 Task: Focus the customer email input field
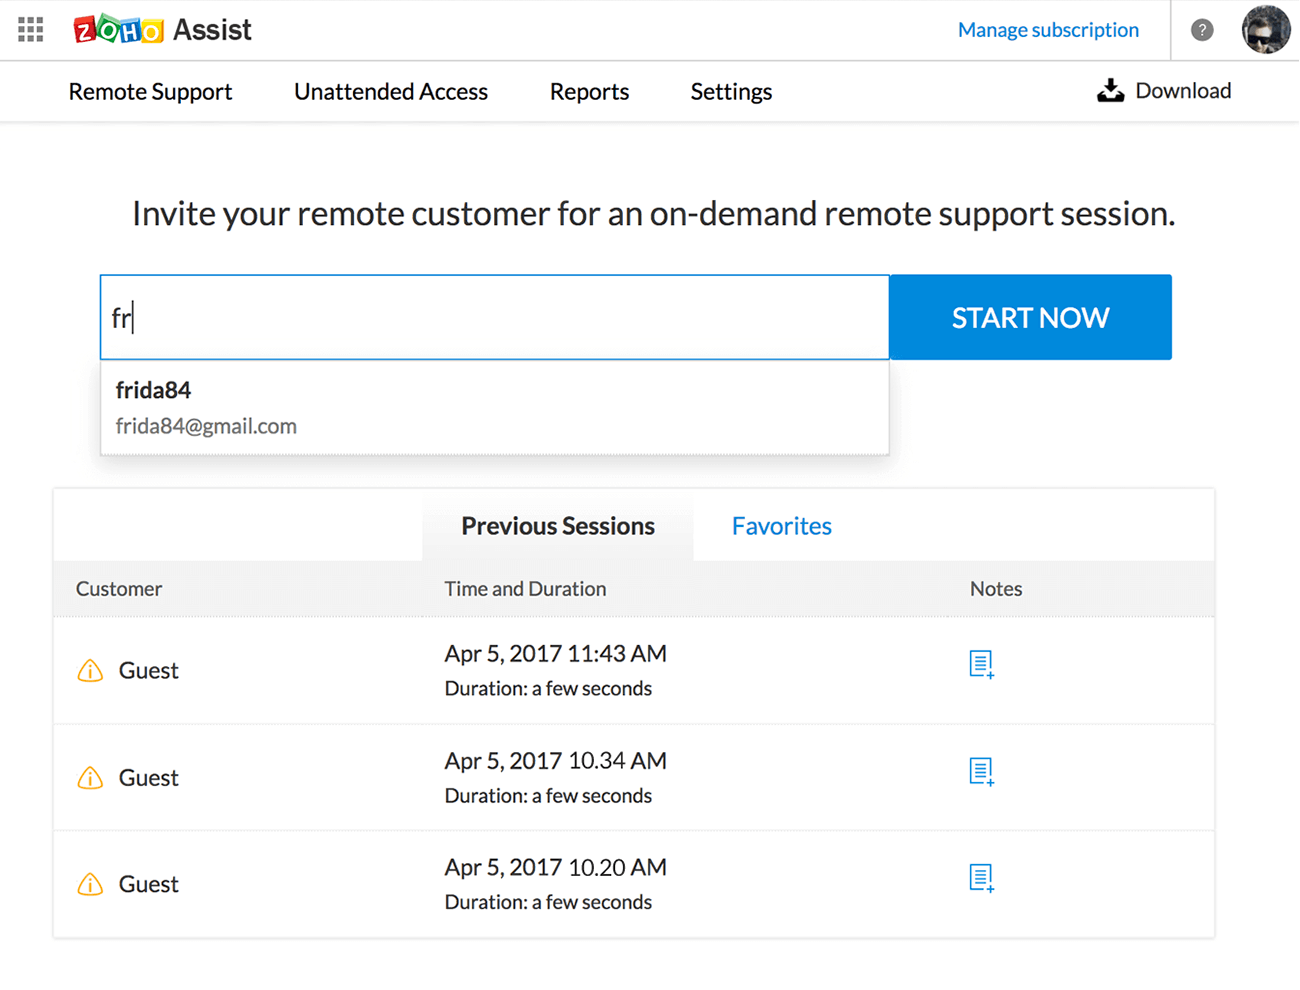[x=494, y=318]
